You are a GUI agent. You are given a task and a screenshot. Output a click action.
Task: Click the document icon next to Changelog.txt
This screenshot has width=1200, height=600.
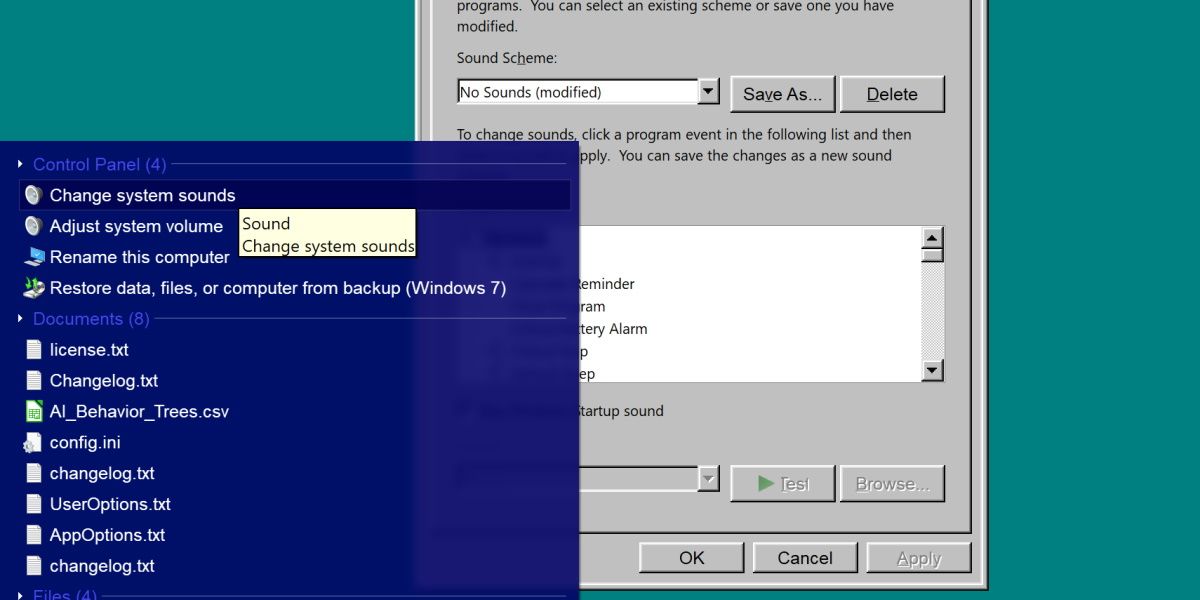[x=32, y=380]
